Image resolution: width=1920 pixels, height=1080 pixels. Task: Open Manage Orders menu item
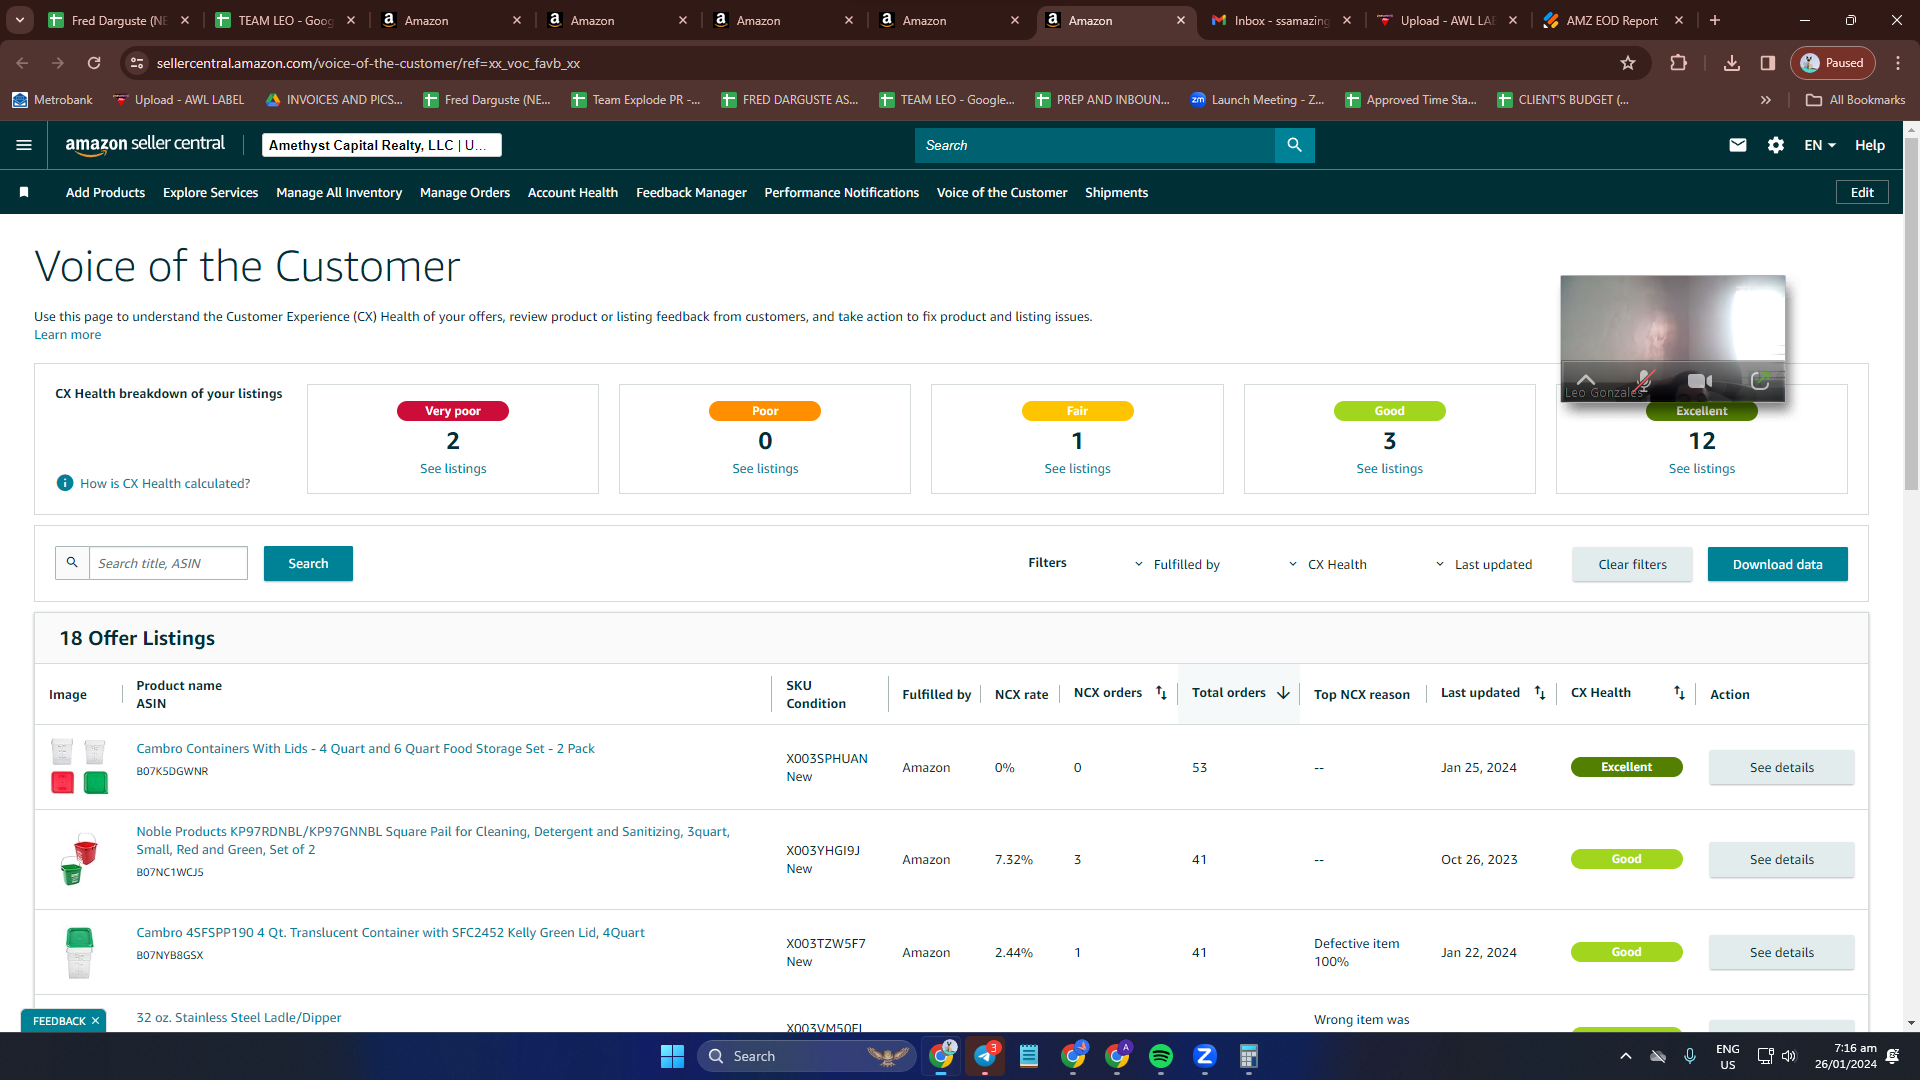coord(465,192)
